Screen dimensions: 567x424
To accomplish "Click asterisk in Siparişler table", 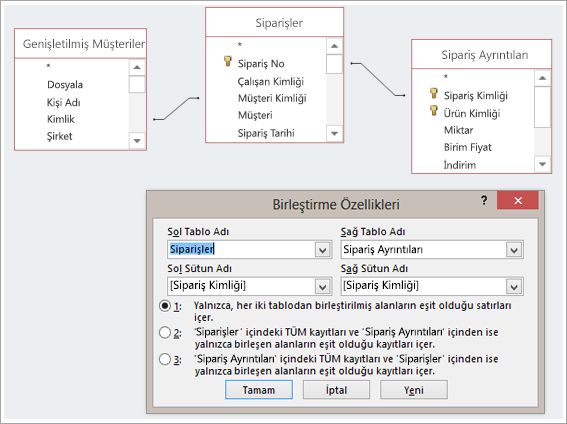I will coord(239,45).
